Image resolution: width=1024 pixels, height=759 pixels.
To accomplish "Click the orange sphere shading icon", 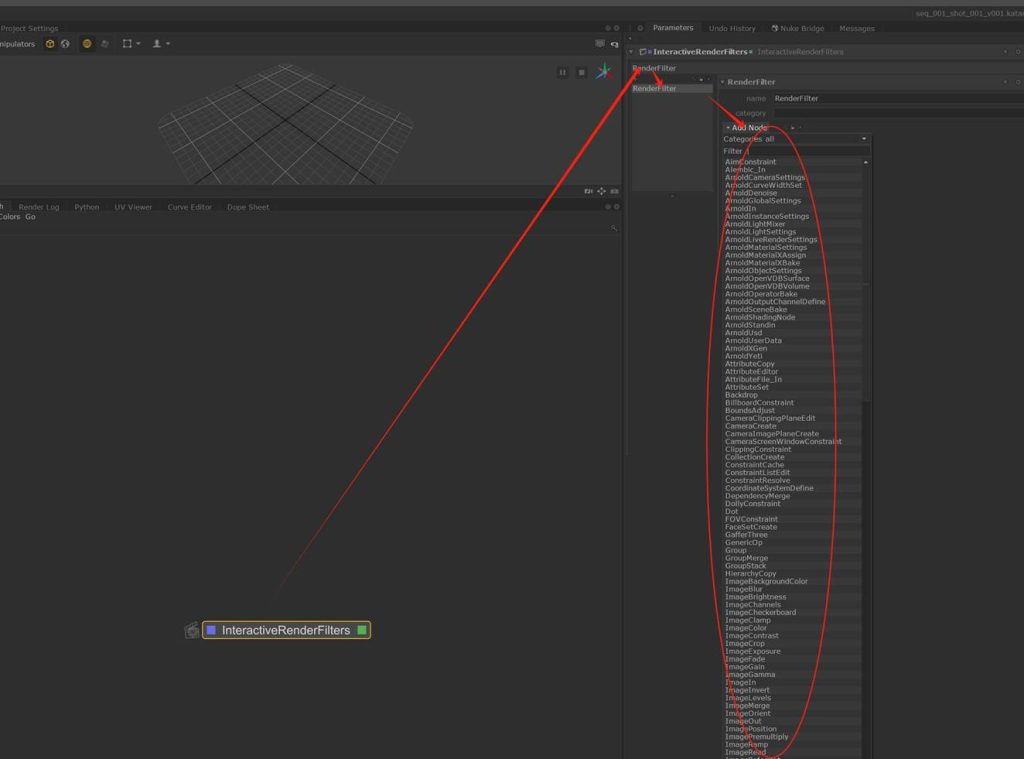I will point(87,44).
